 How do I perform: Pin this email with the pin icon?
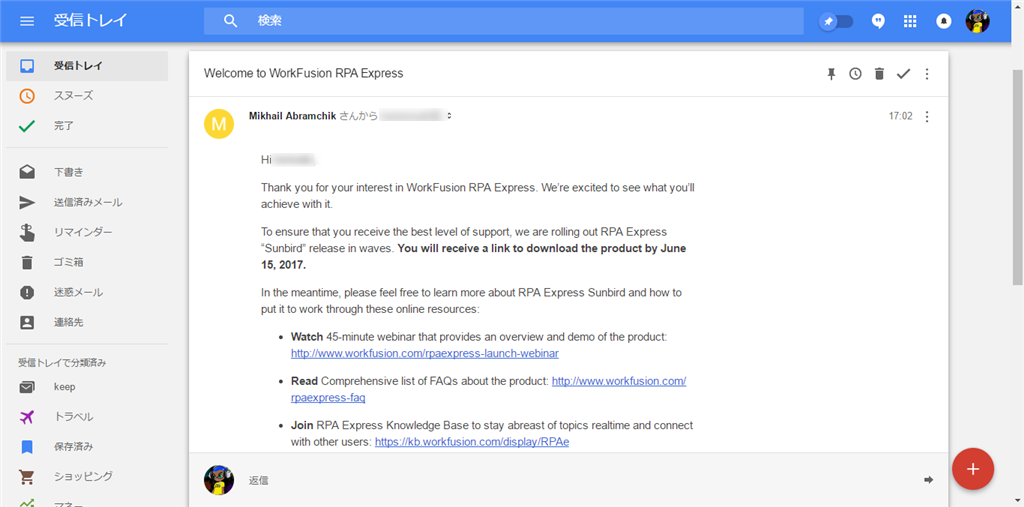click(x=831, y=74)
